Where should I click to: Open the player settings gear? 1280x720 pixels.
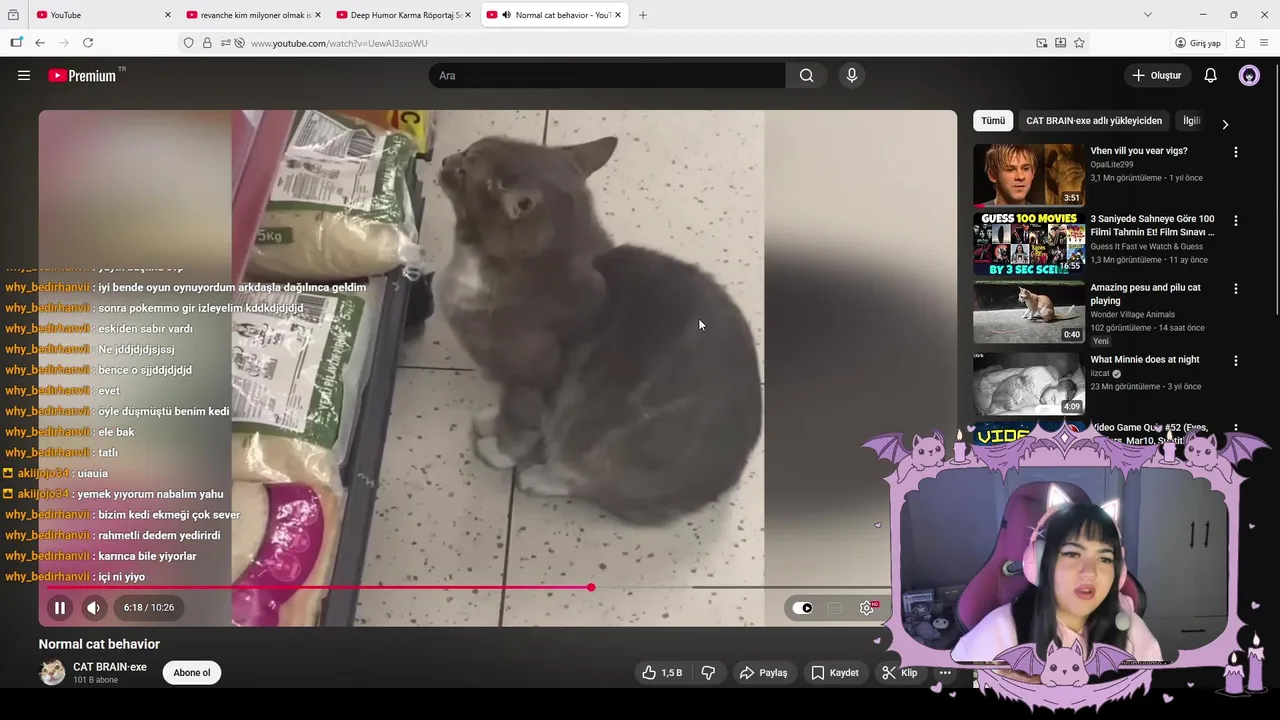(867, 607)
